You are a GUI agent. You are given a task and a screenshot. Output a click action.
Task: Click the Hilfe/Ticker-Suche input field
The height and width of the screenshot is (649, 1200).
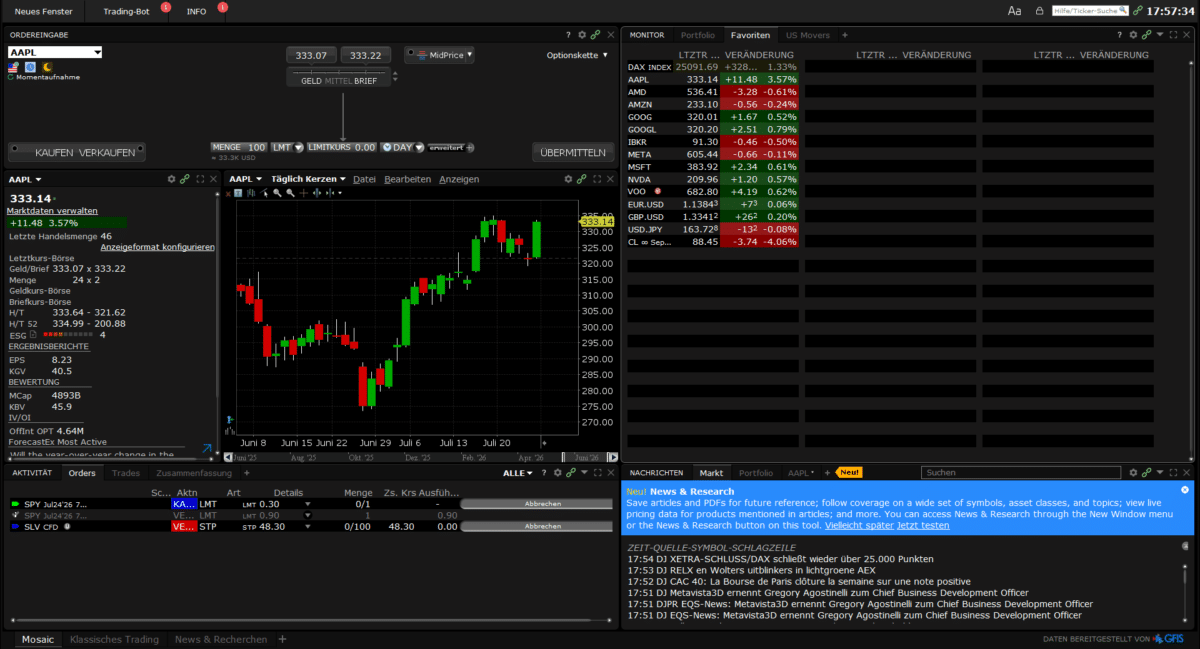click(x=1090, y=11)
